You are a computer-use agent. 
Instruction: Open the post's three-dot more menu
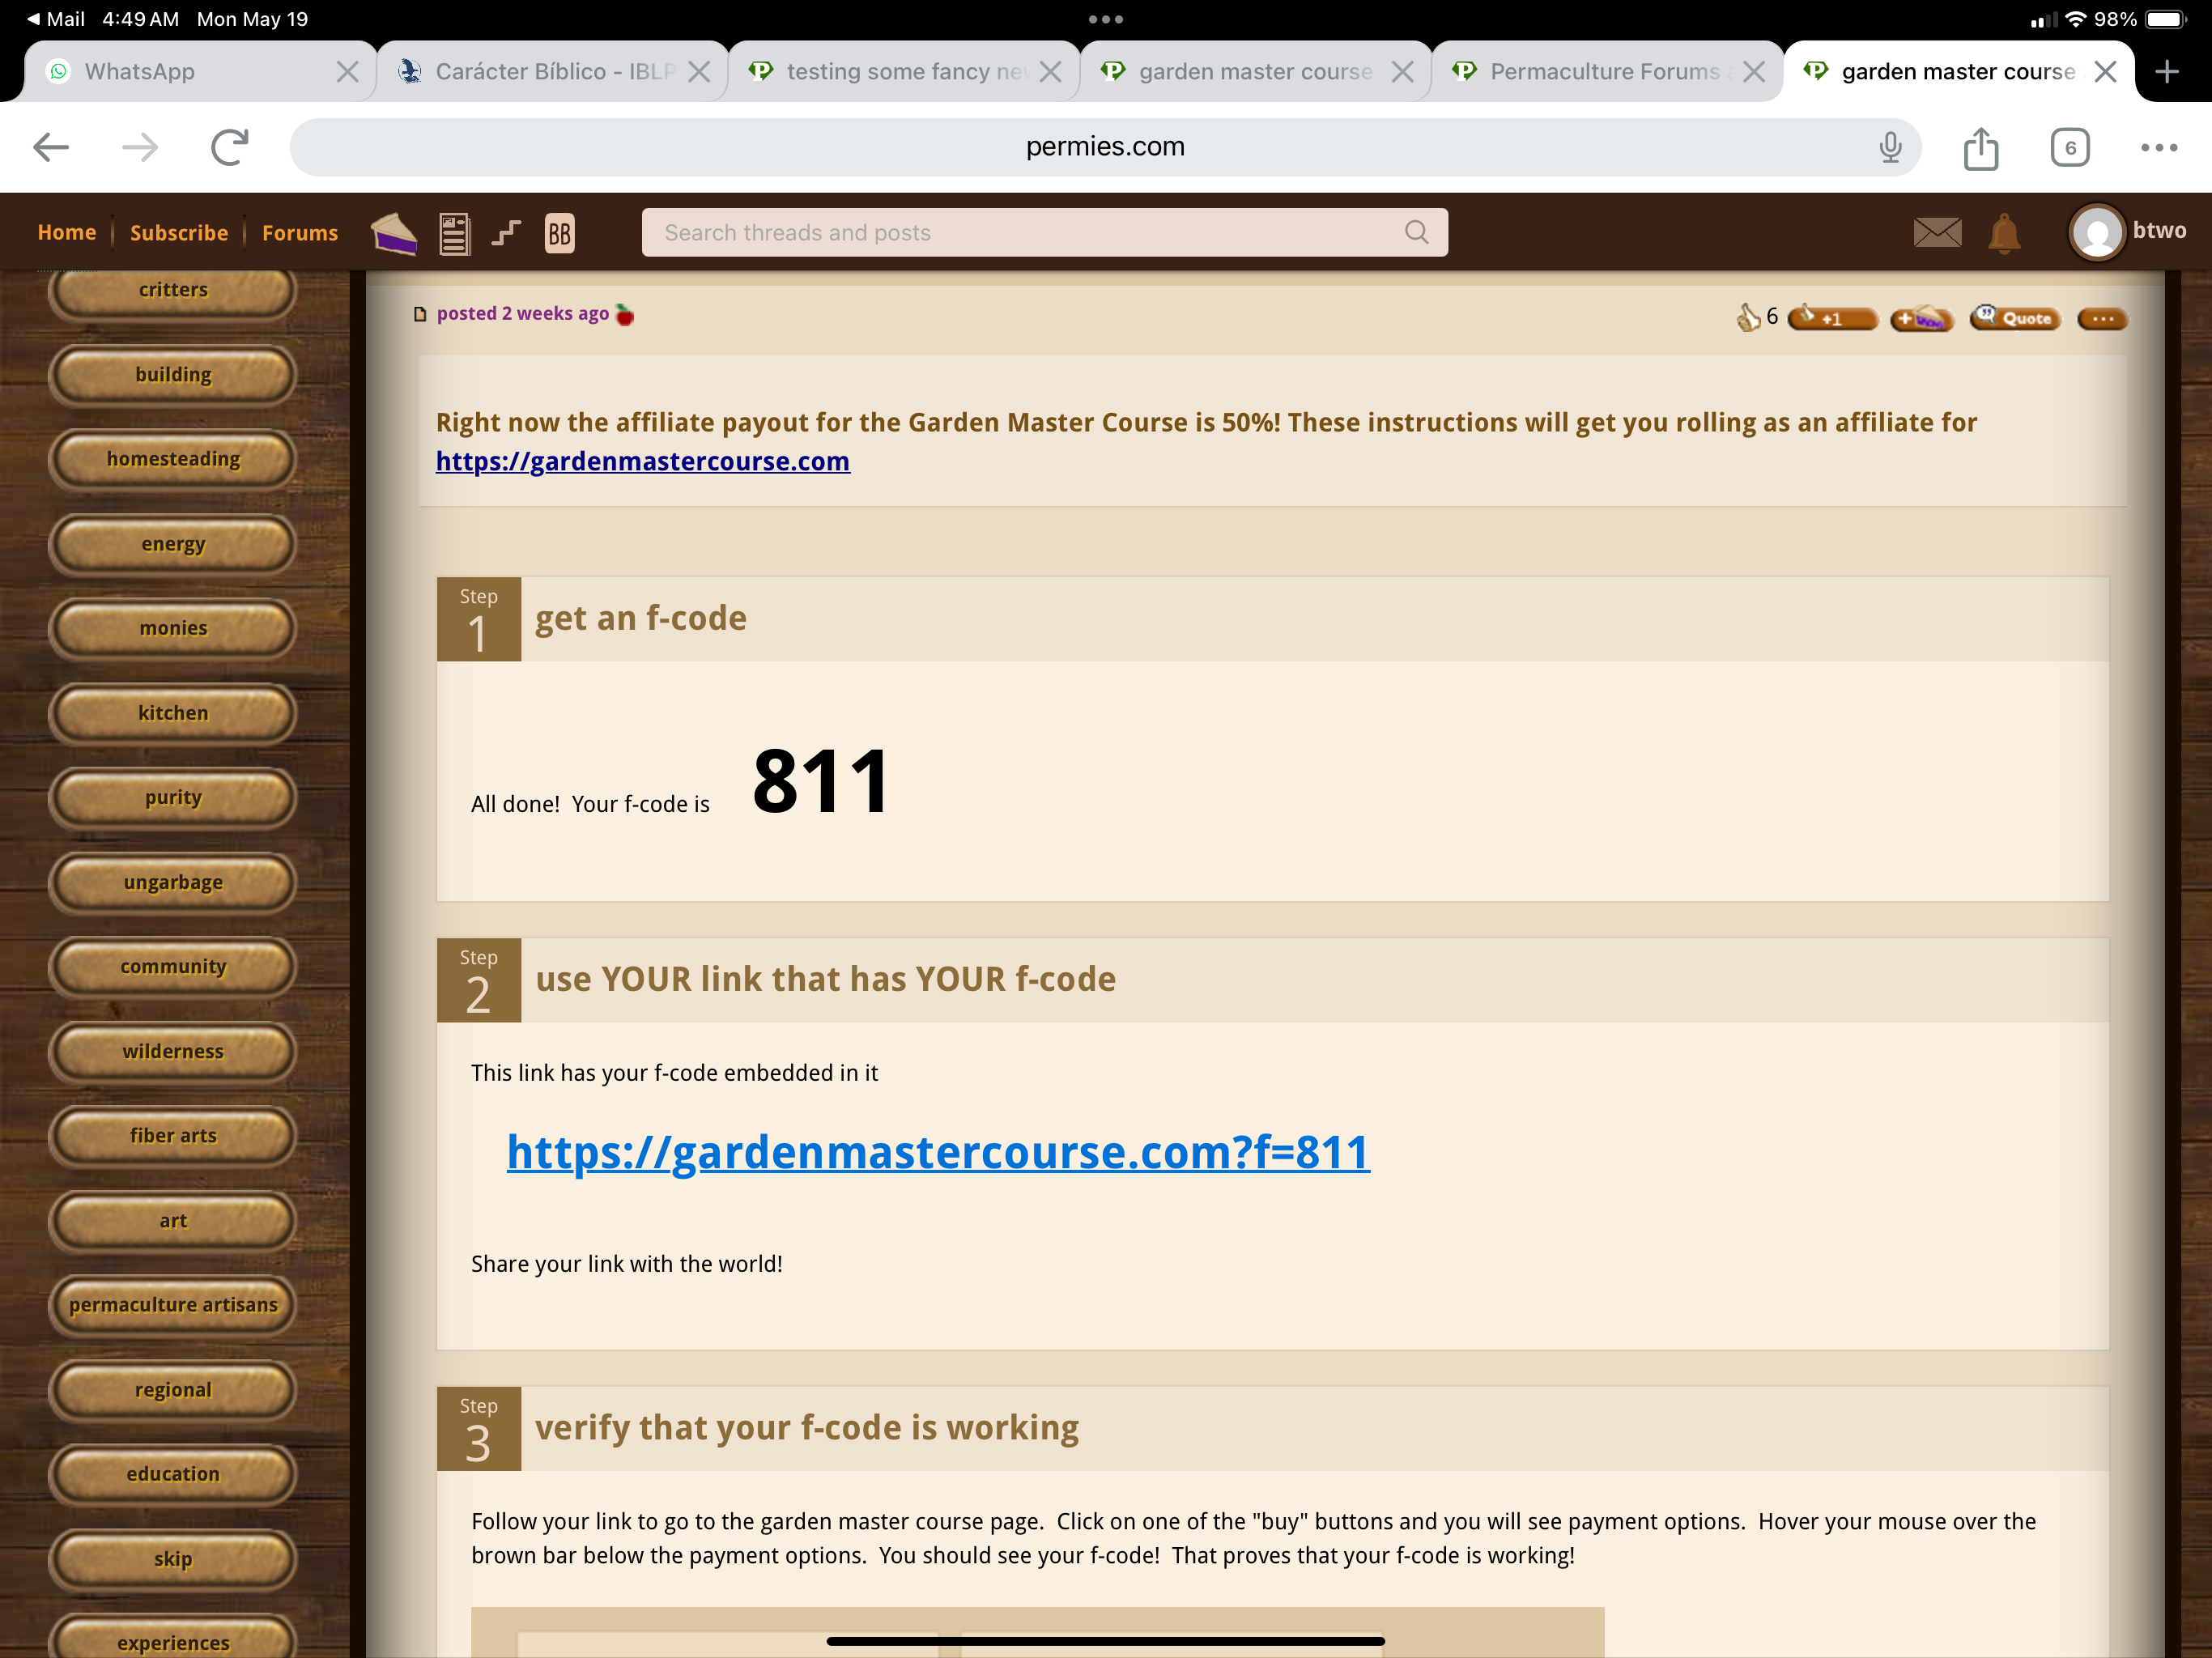(2101, 319)
